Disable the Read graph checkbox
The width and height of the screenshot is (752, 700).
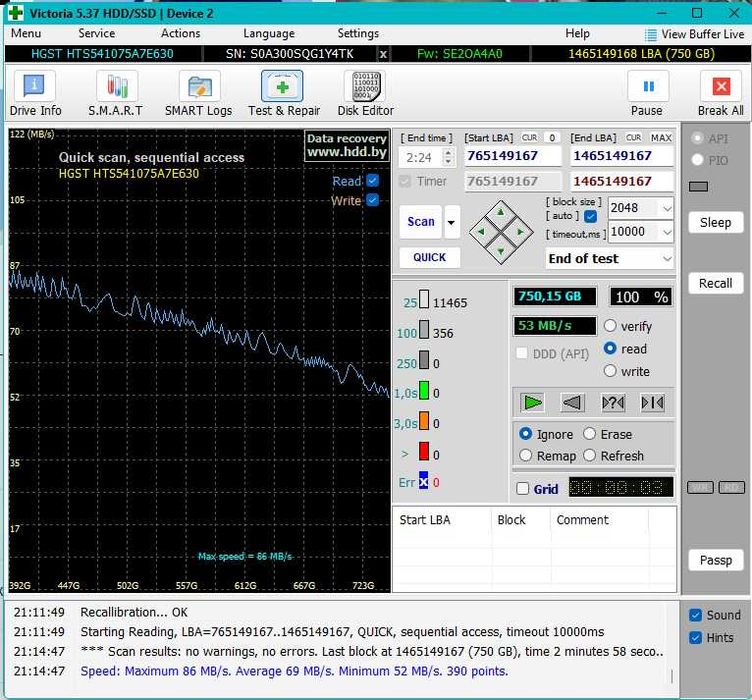click(373, 181)
